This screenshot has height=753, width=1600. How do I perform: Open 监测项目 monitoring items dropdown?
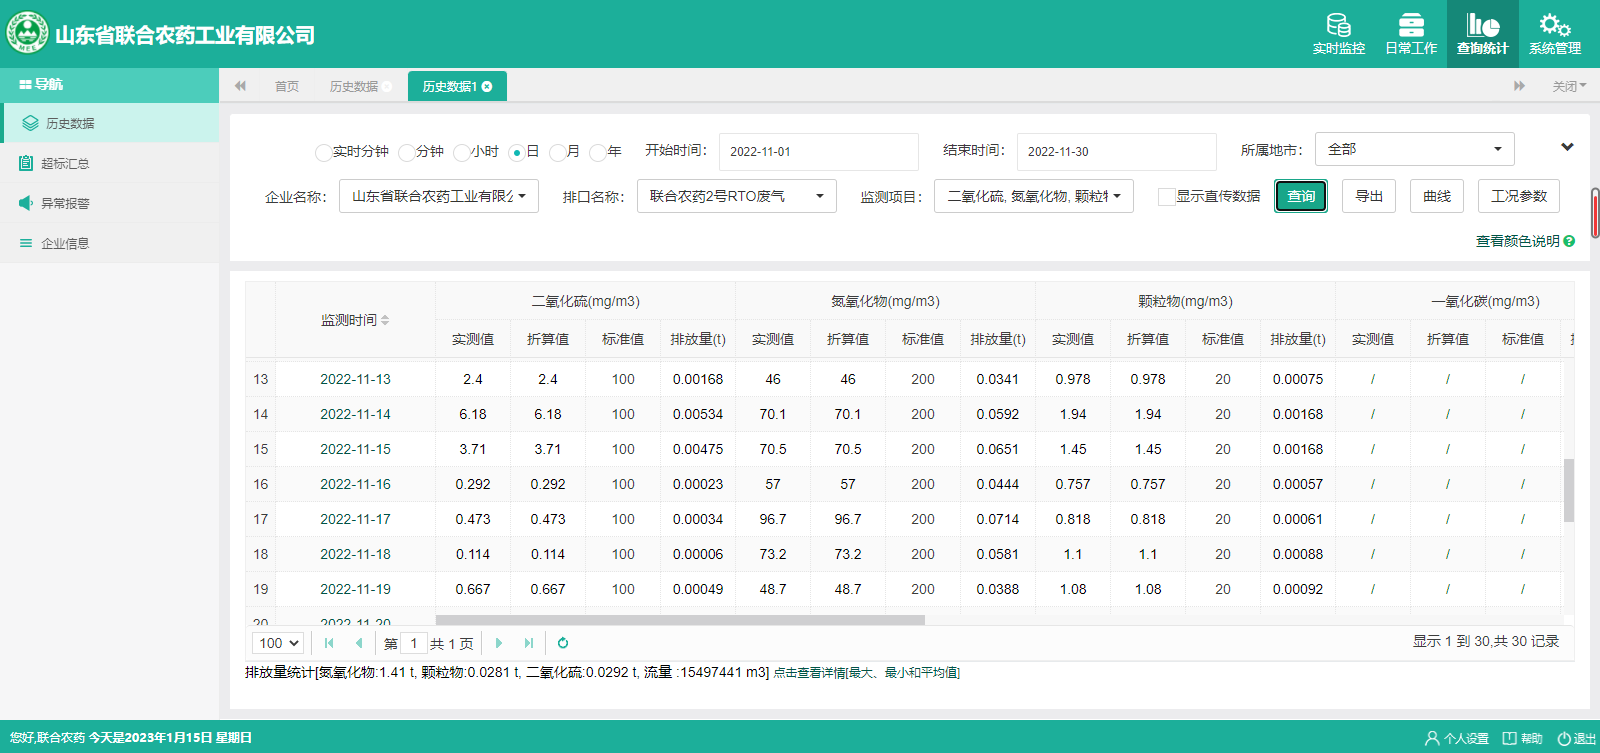1033,196
